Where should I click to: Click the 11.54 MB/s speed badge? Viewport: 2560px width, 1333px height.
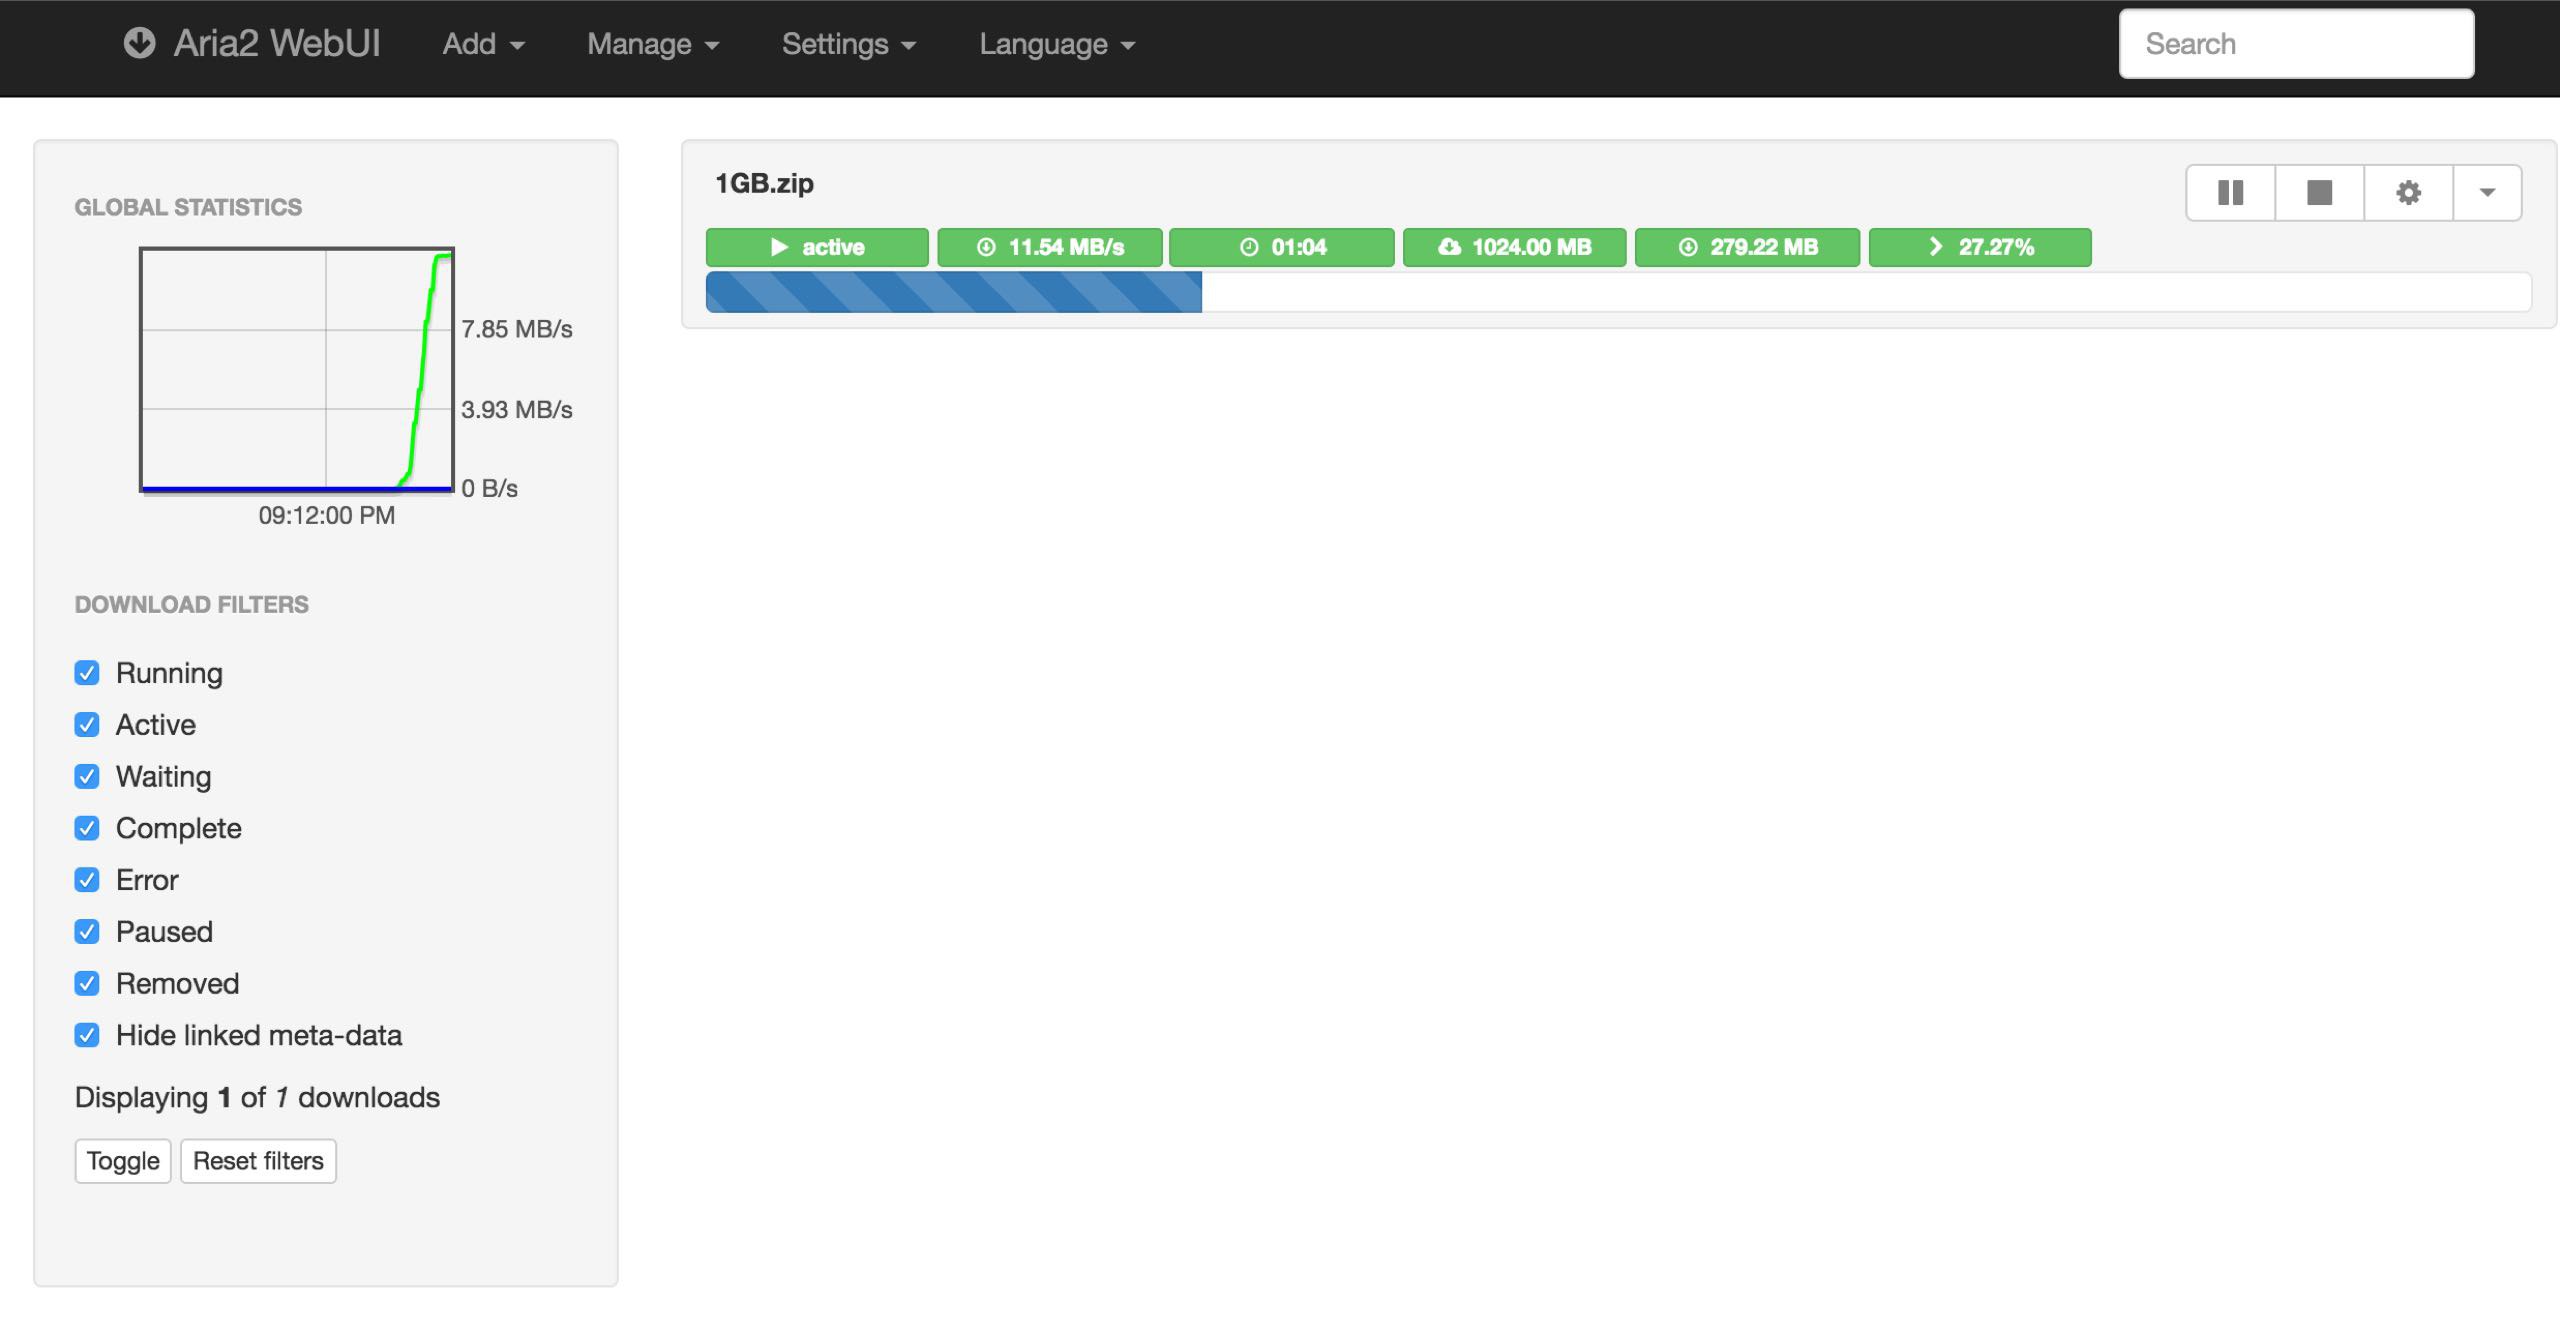coord(1049,247)
